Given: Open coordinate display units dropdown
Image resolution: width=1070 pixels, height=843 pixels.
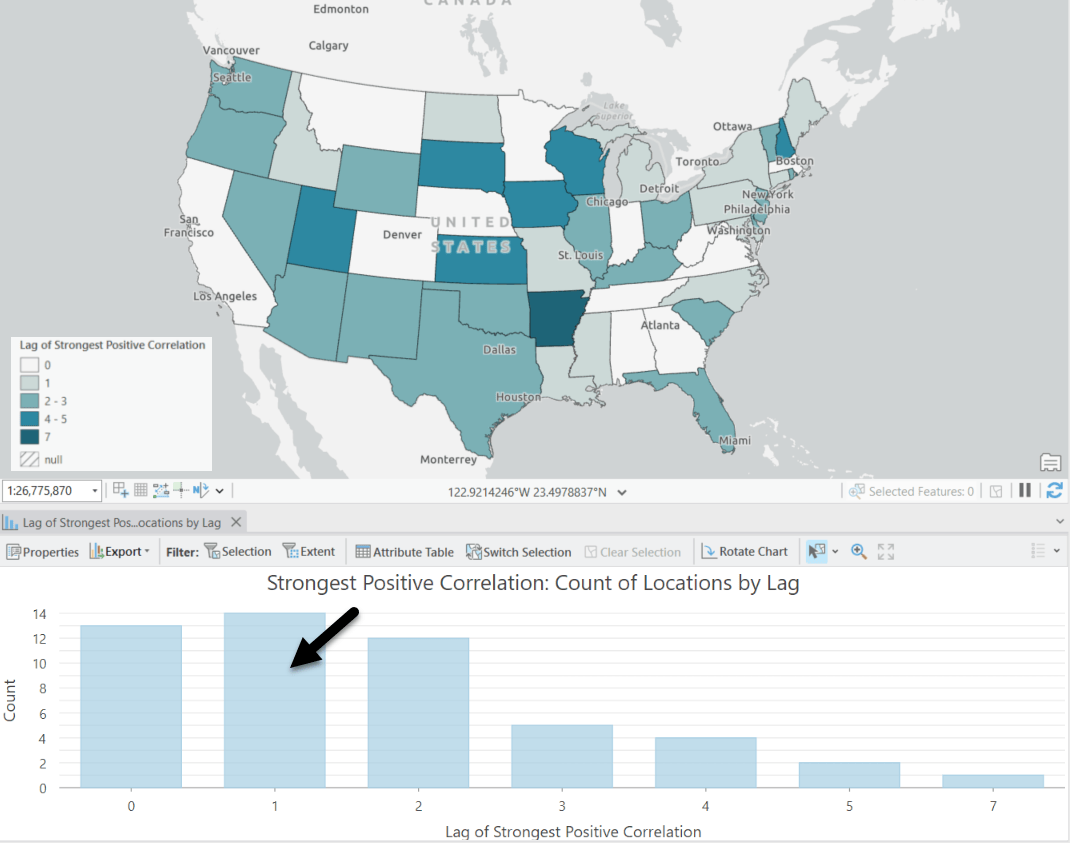Looking at the screenshot, I should pyautogui.click(x=622, y=492).
